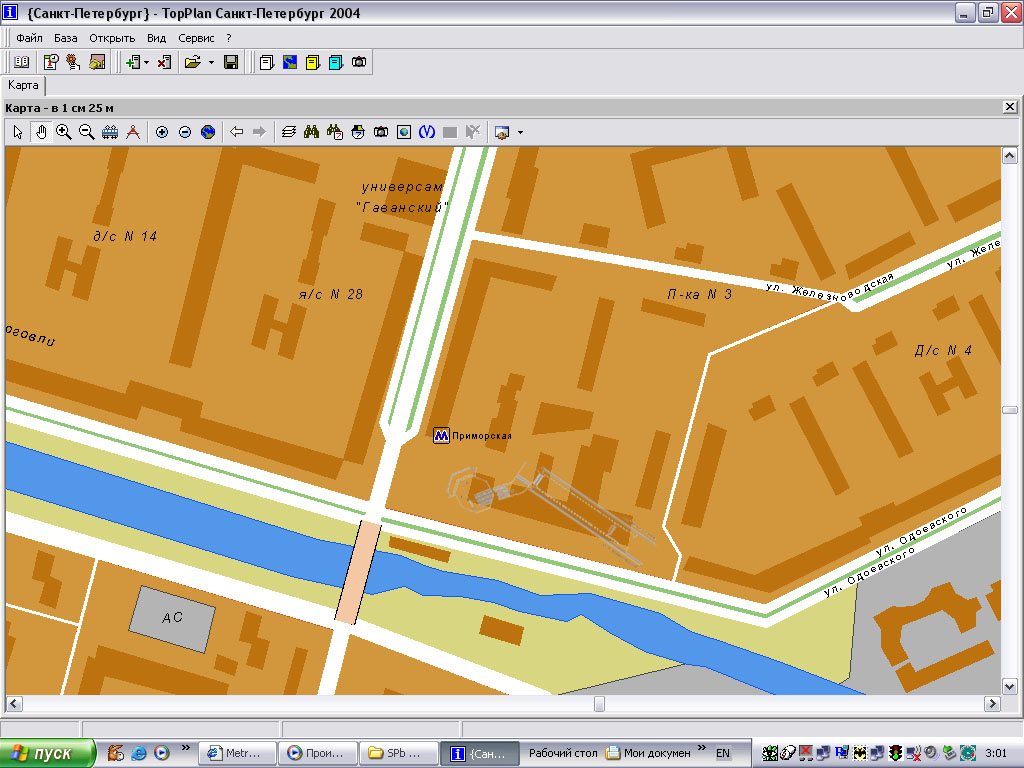1024x768 pixels.
Task: Click the round minus zoom button
Action: click(185, 132)
